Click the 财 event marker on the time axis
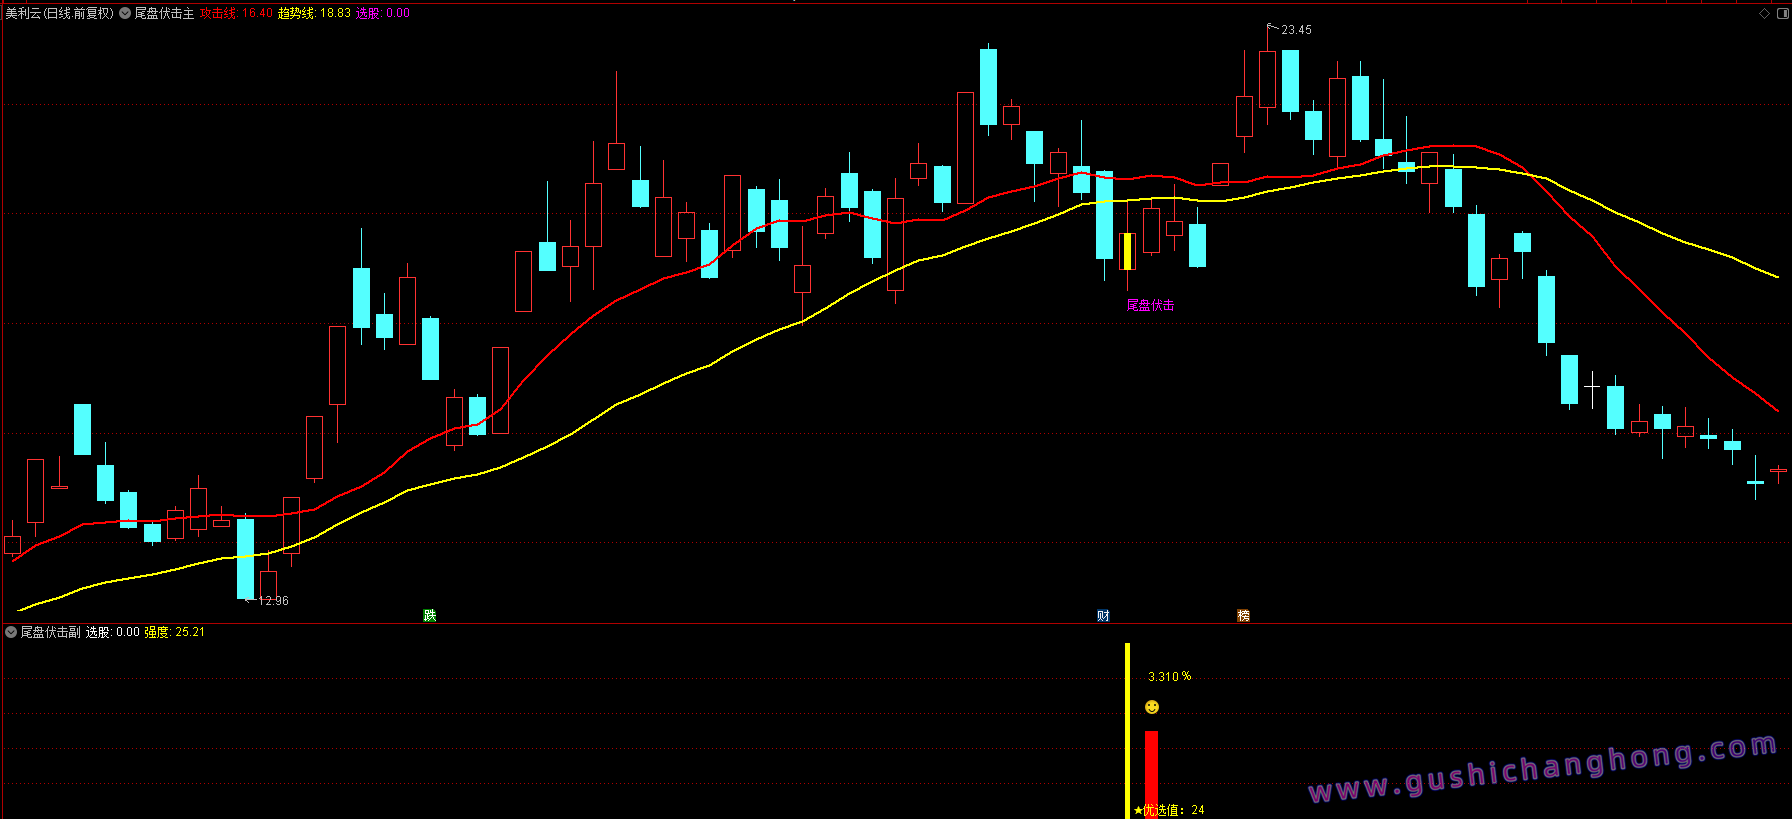Image resolution: width=1792 pixels, height=819 pixels. tap(1103, 615)
